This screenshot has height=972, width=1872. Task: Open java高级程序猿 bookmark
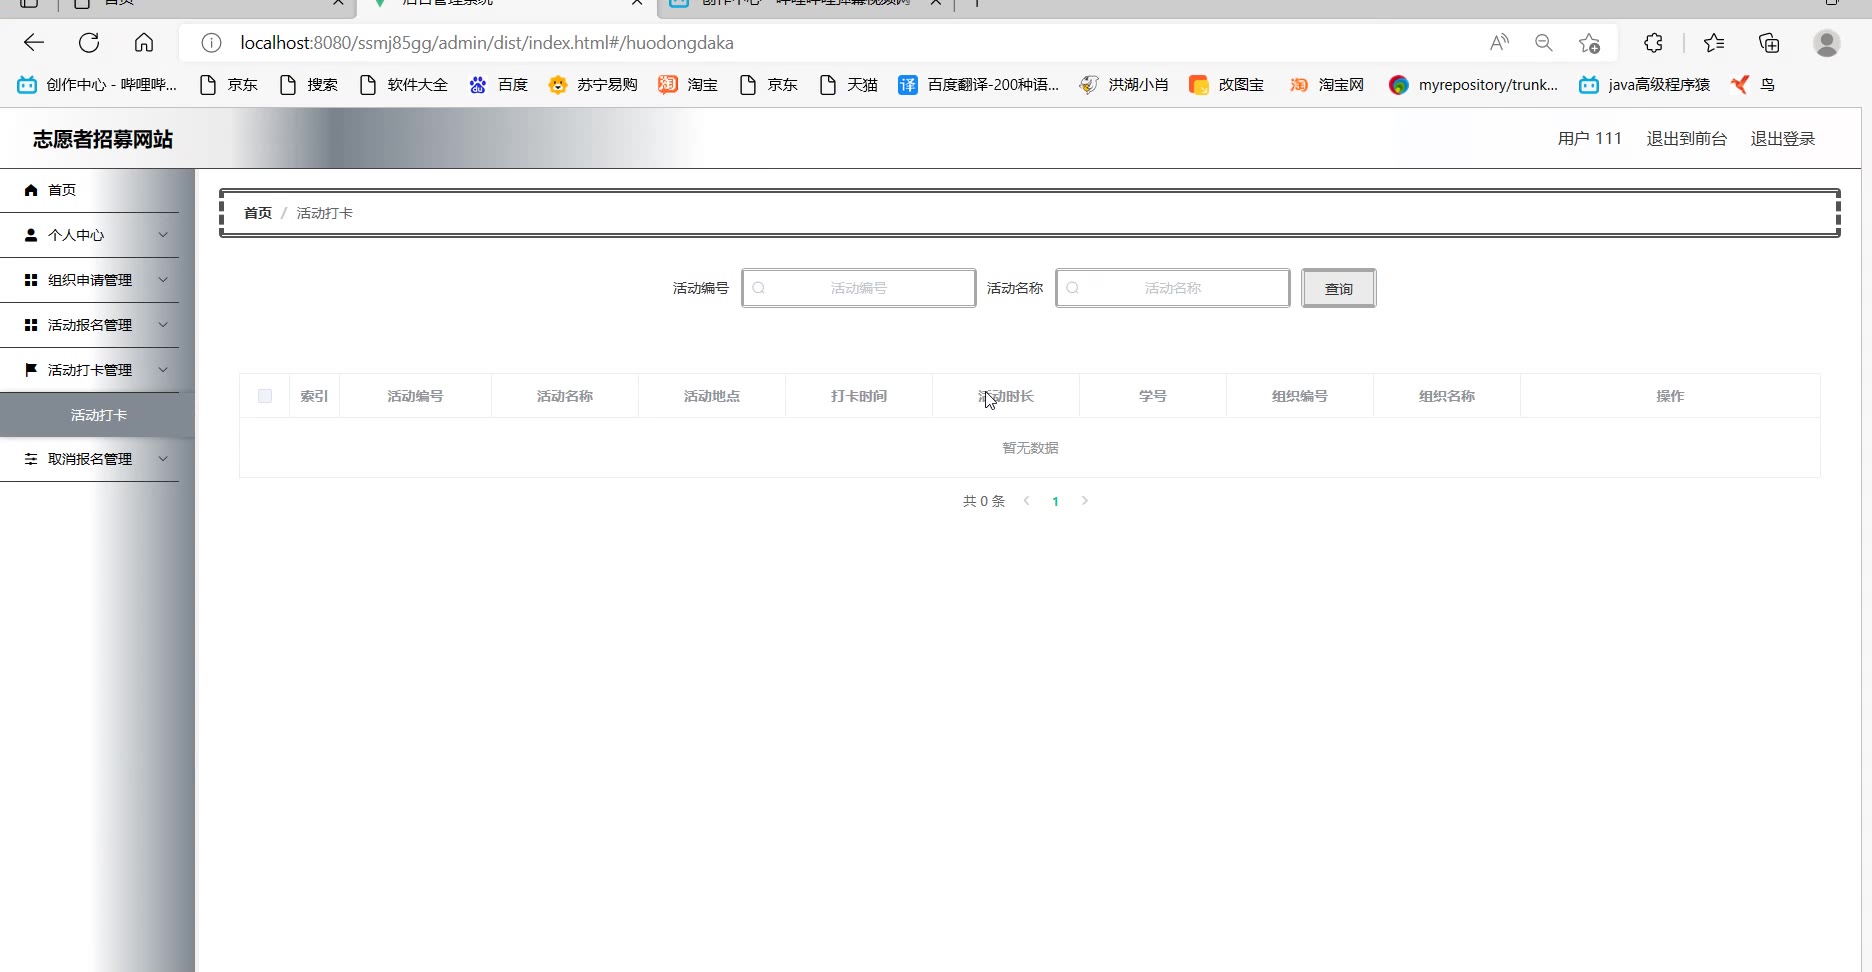pos(1644,85)
